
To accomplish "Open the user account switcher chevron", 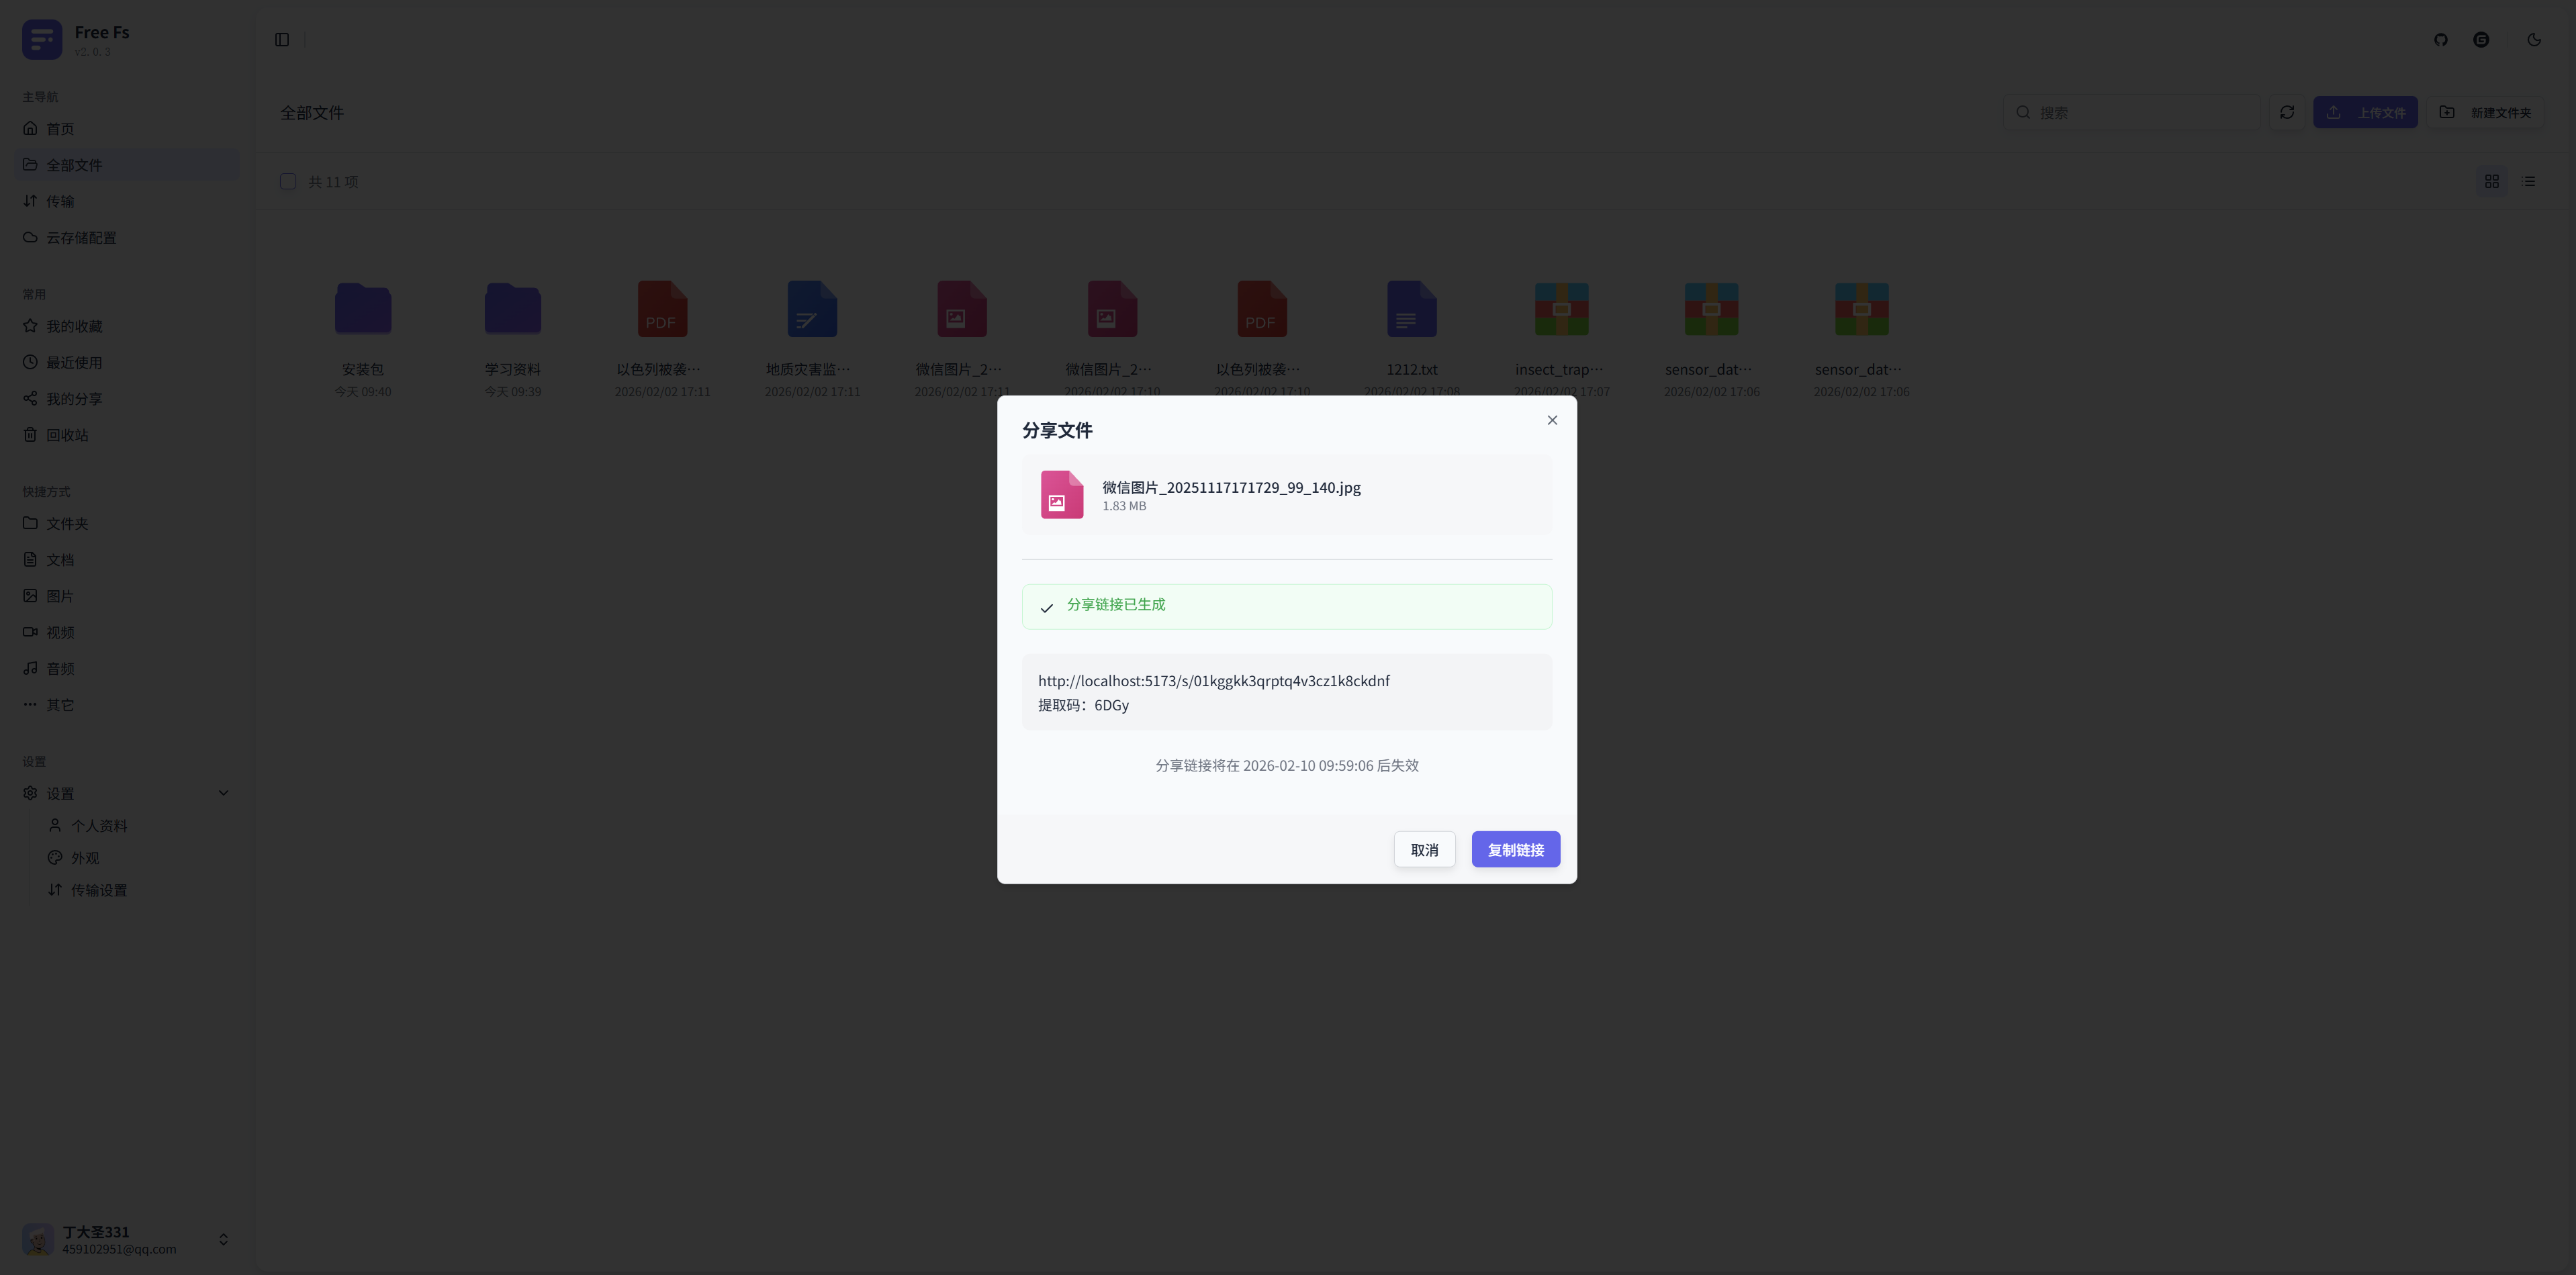I will tap(223, 1239).
